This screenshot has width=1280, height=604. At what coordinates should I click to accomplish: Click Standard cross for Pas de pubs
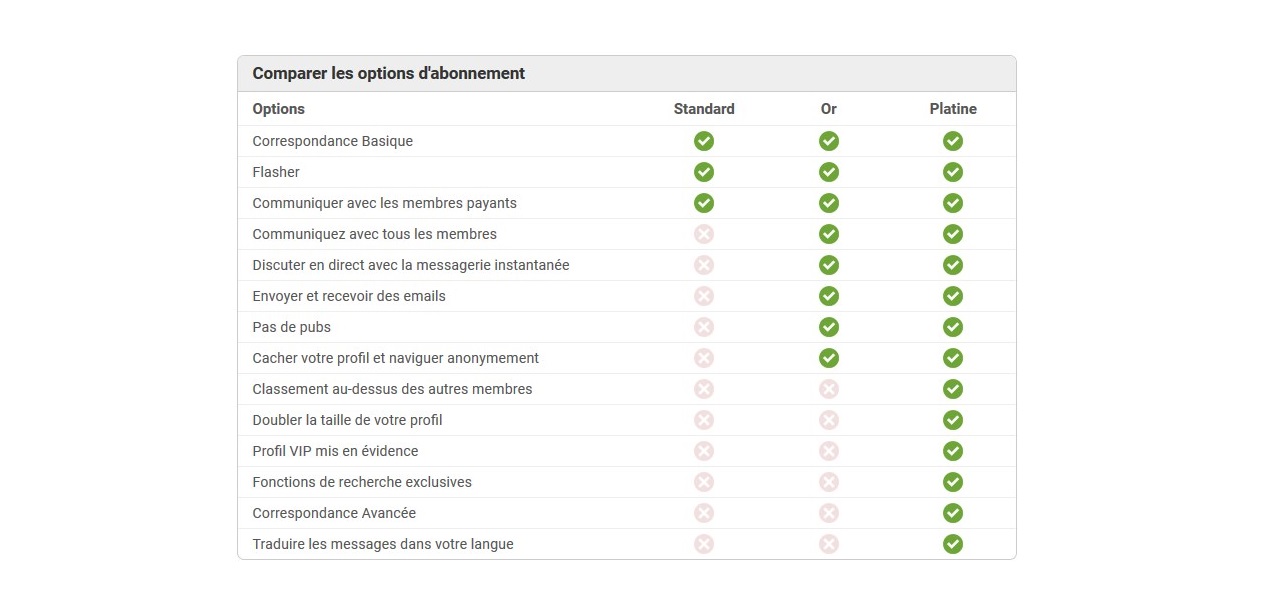coord(704,327)
